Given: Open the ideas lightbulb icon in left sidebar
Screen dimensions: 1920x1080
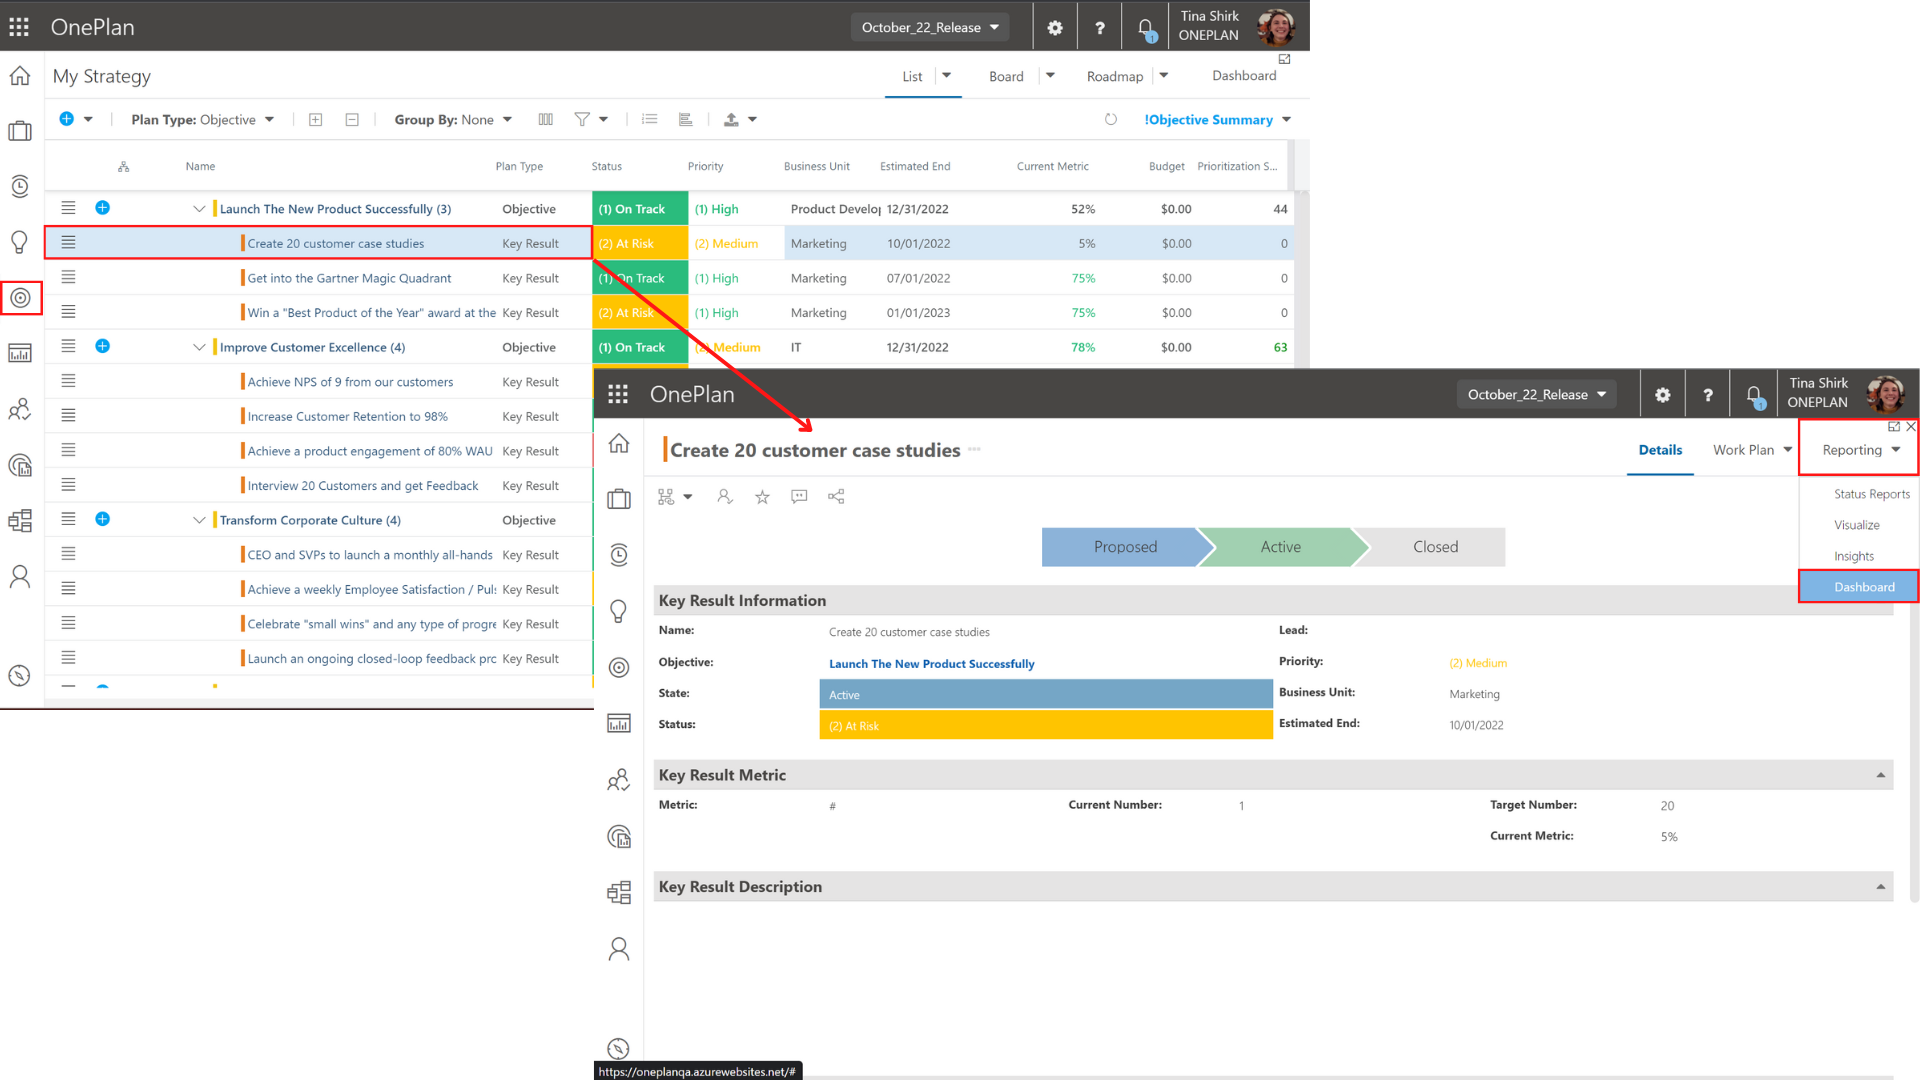Looking at the screenshot, I should pyautogui.click(x=20, y=242).
